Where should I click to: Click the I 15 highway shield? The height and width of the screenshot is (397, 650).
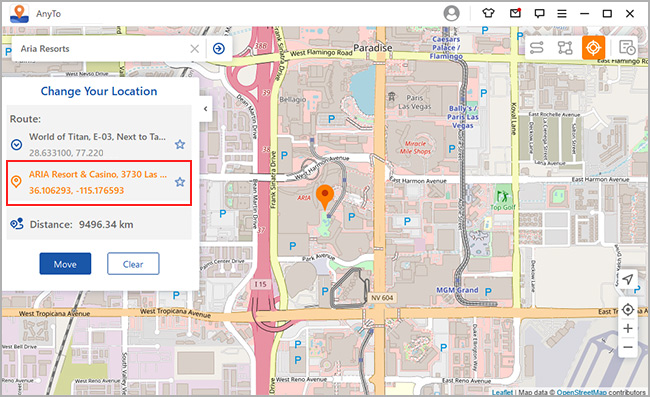(x=261, y=284)
